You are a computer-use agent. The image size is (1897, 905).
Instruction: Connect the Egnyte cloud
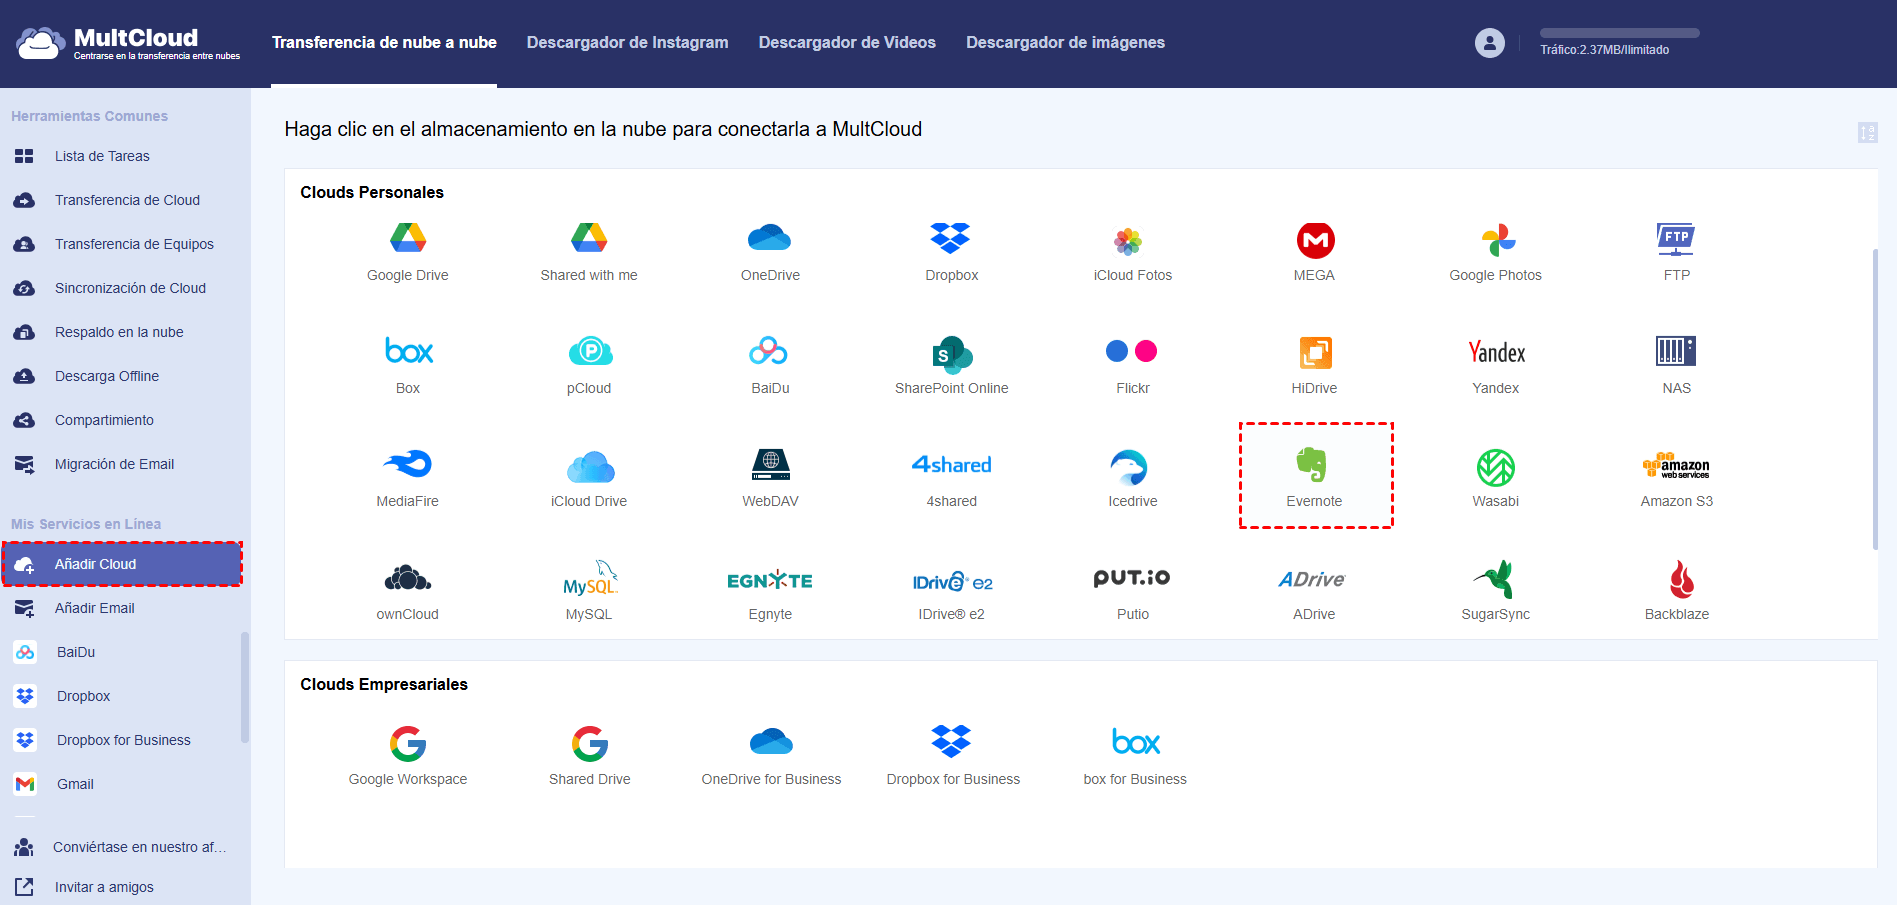pos(770,580)
